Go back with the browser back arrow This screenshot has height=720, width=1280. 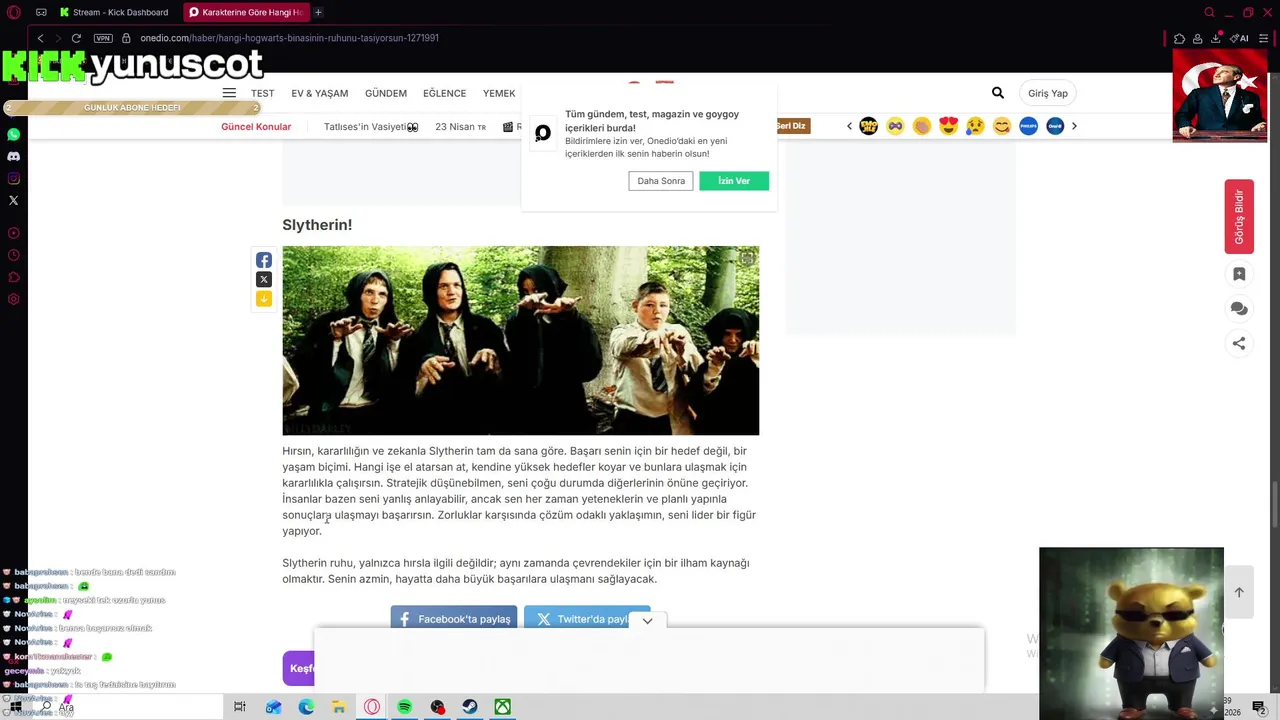pos(40,38)
